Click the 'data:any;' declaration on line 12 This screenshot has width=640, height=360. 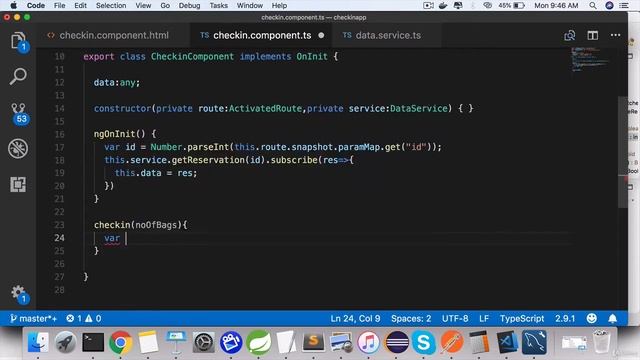click(117, 82)
